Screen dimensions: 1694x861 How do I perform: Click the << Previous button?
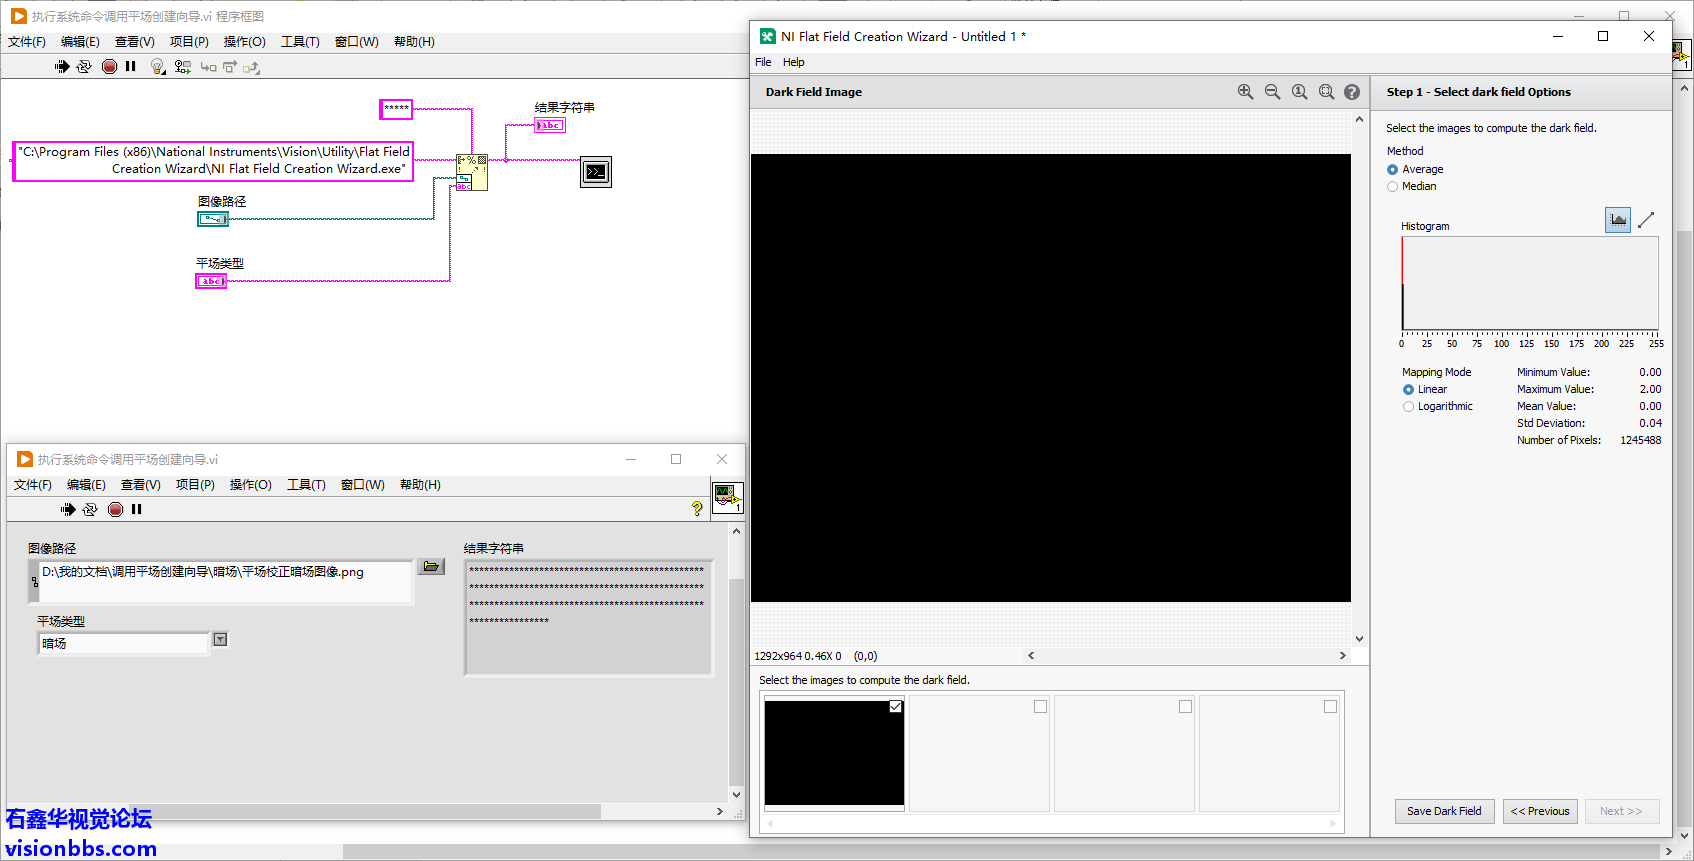point(1540,811)
